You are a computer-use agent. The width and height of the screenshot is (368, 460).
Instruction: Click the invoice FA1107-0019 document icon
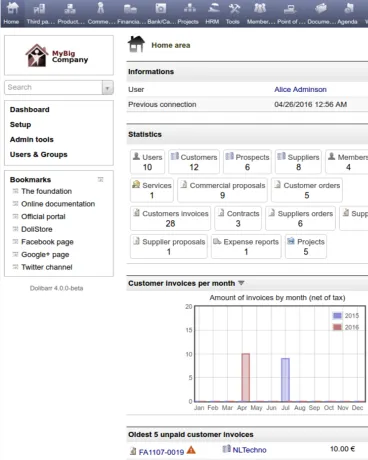[133, 451]
